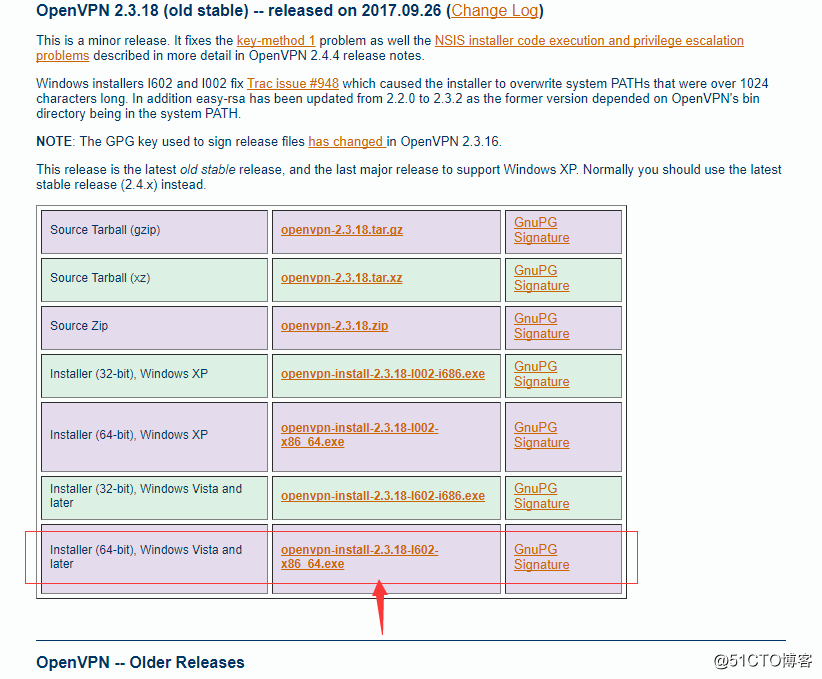This screenshot has width=822, height=679.
Task: Follow the key-method 1 link
Action: (x=276, y=40)
